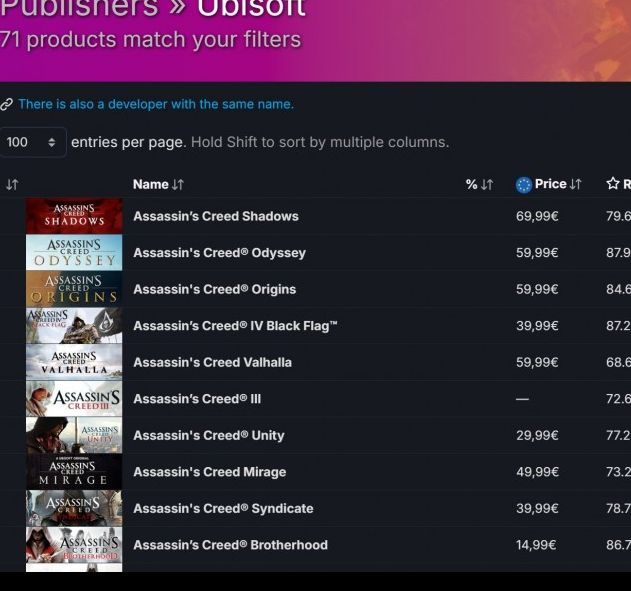Select Assassin's Creed Origins title

pyautogui.click(x=214, y=289)
